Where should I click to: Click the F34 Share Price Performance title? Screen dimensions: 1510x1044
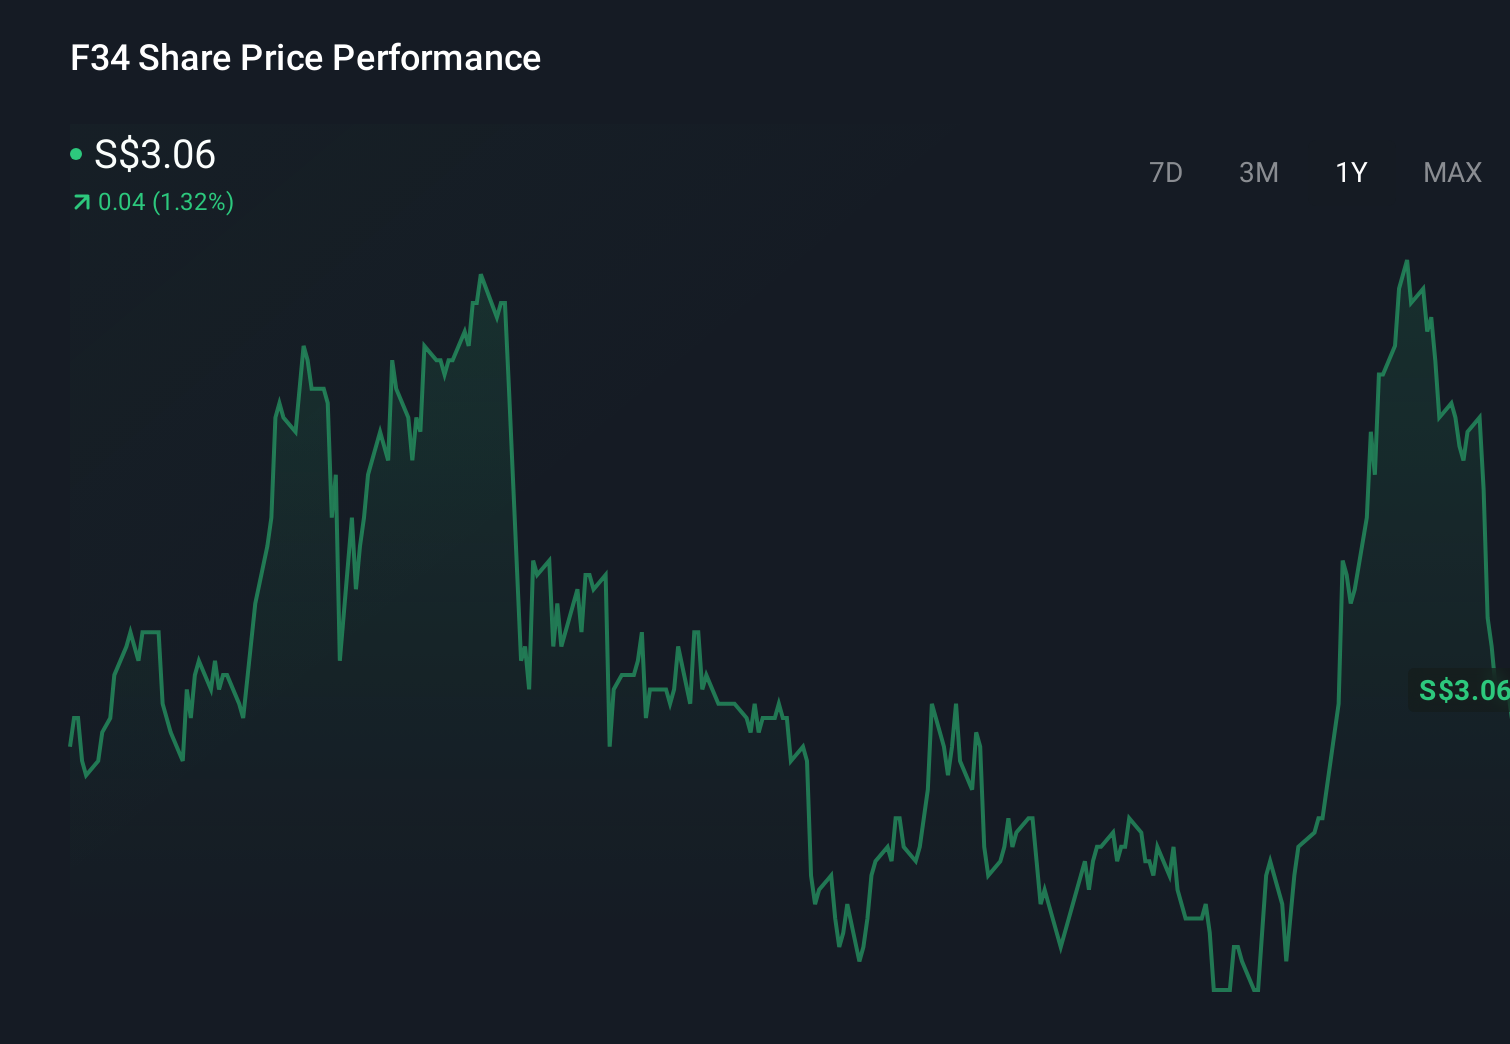tap(305, 58)
